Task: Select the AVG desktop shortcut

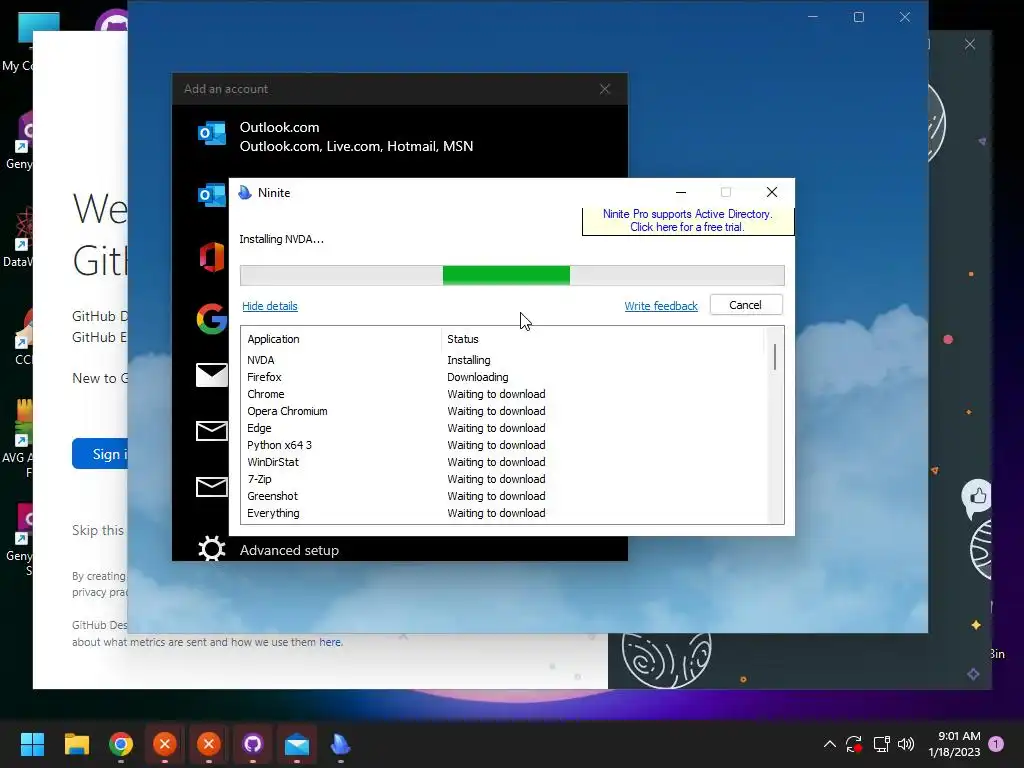Action: coord(17,439)
